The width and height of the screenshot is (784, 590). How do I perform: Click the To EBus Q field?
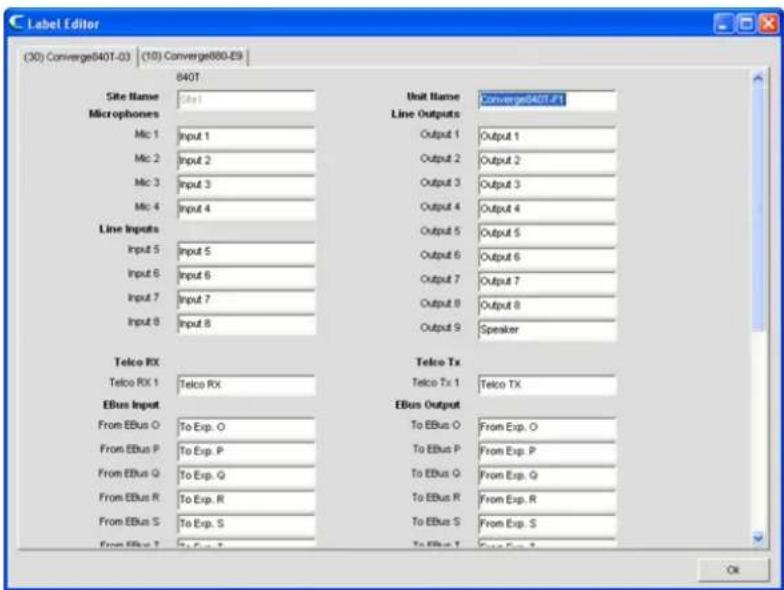[547, 476]
